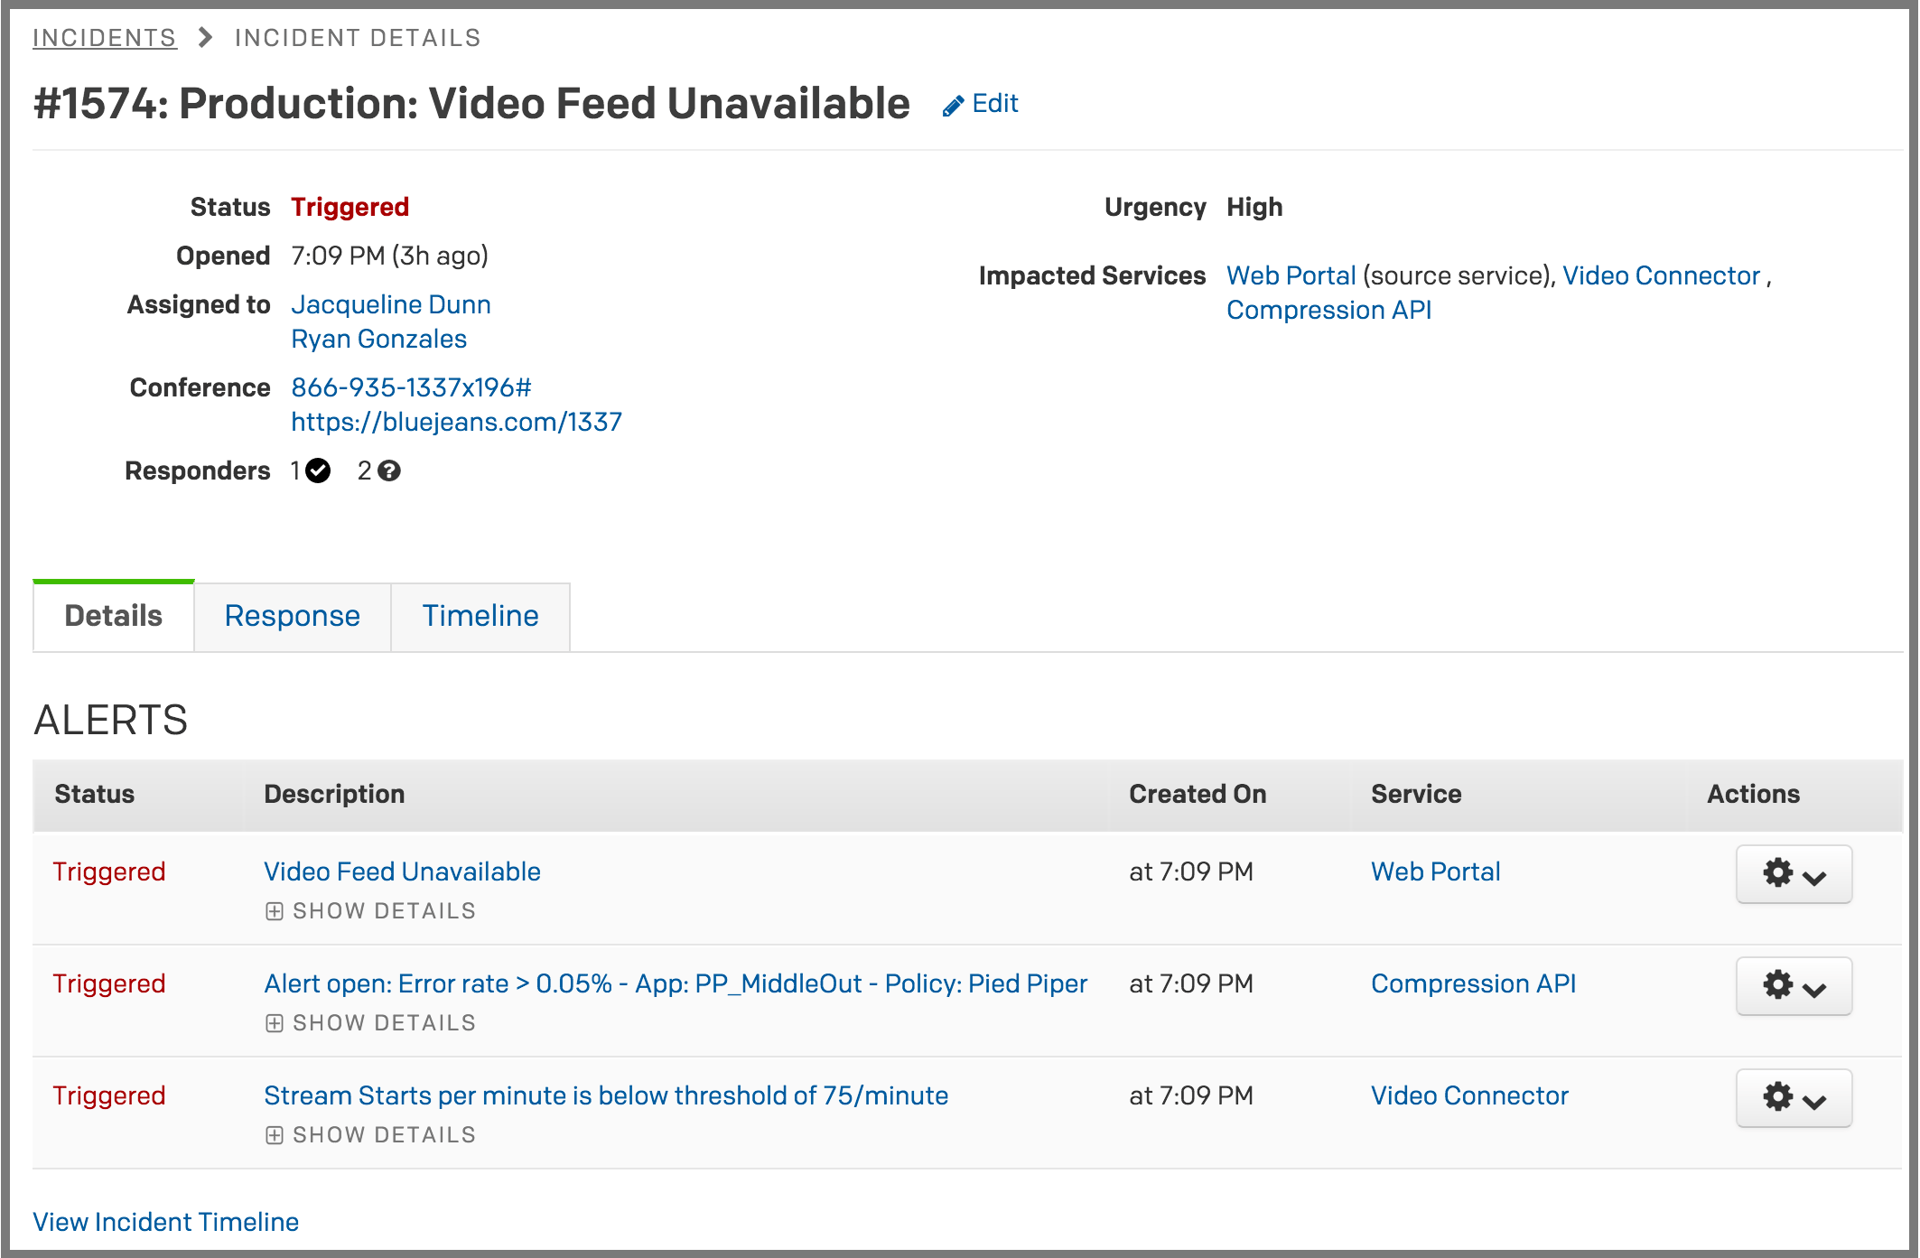Open the Stream Starts per minute alert

[x=605, y=1096]
